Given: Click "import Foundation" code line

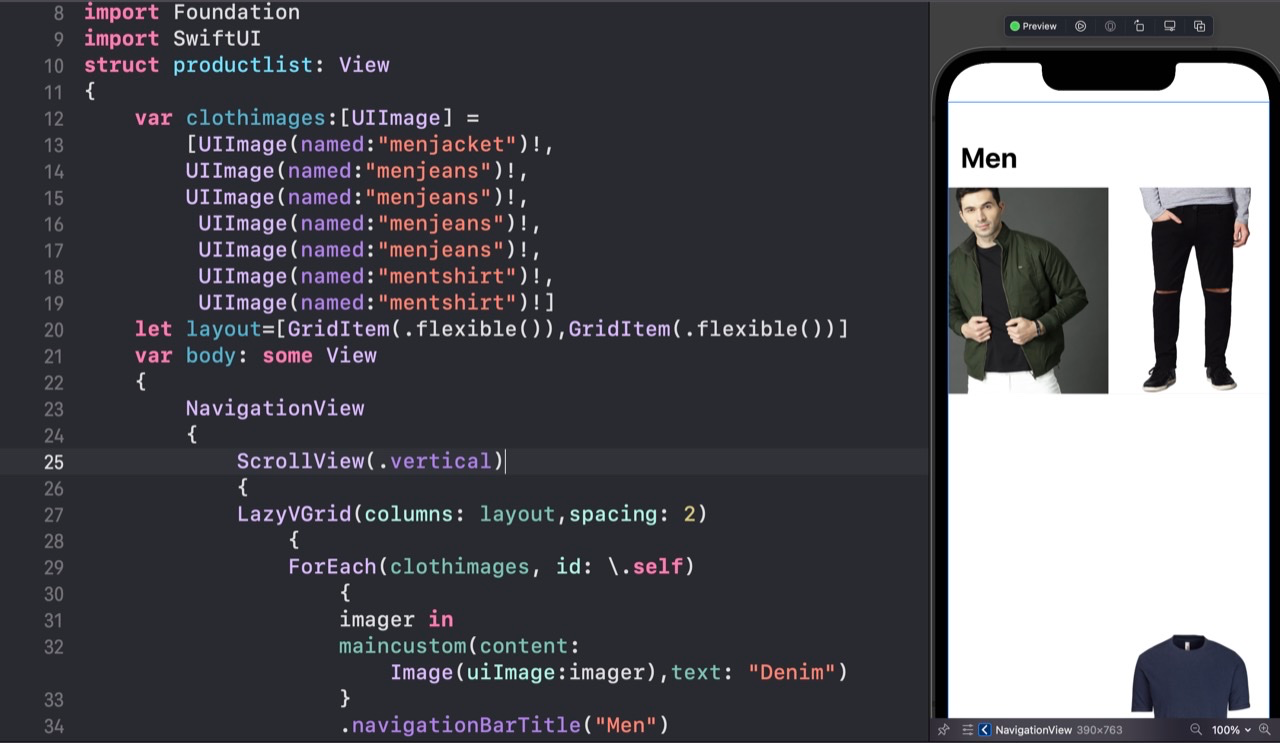Looking at the screenshot, I should click(192, 12).
